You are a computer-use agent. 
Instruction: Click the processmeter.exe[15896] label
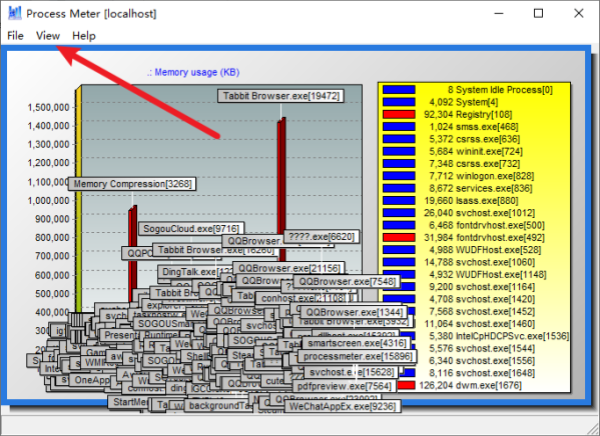point(358,356)
